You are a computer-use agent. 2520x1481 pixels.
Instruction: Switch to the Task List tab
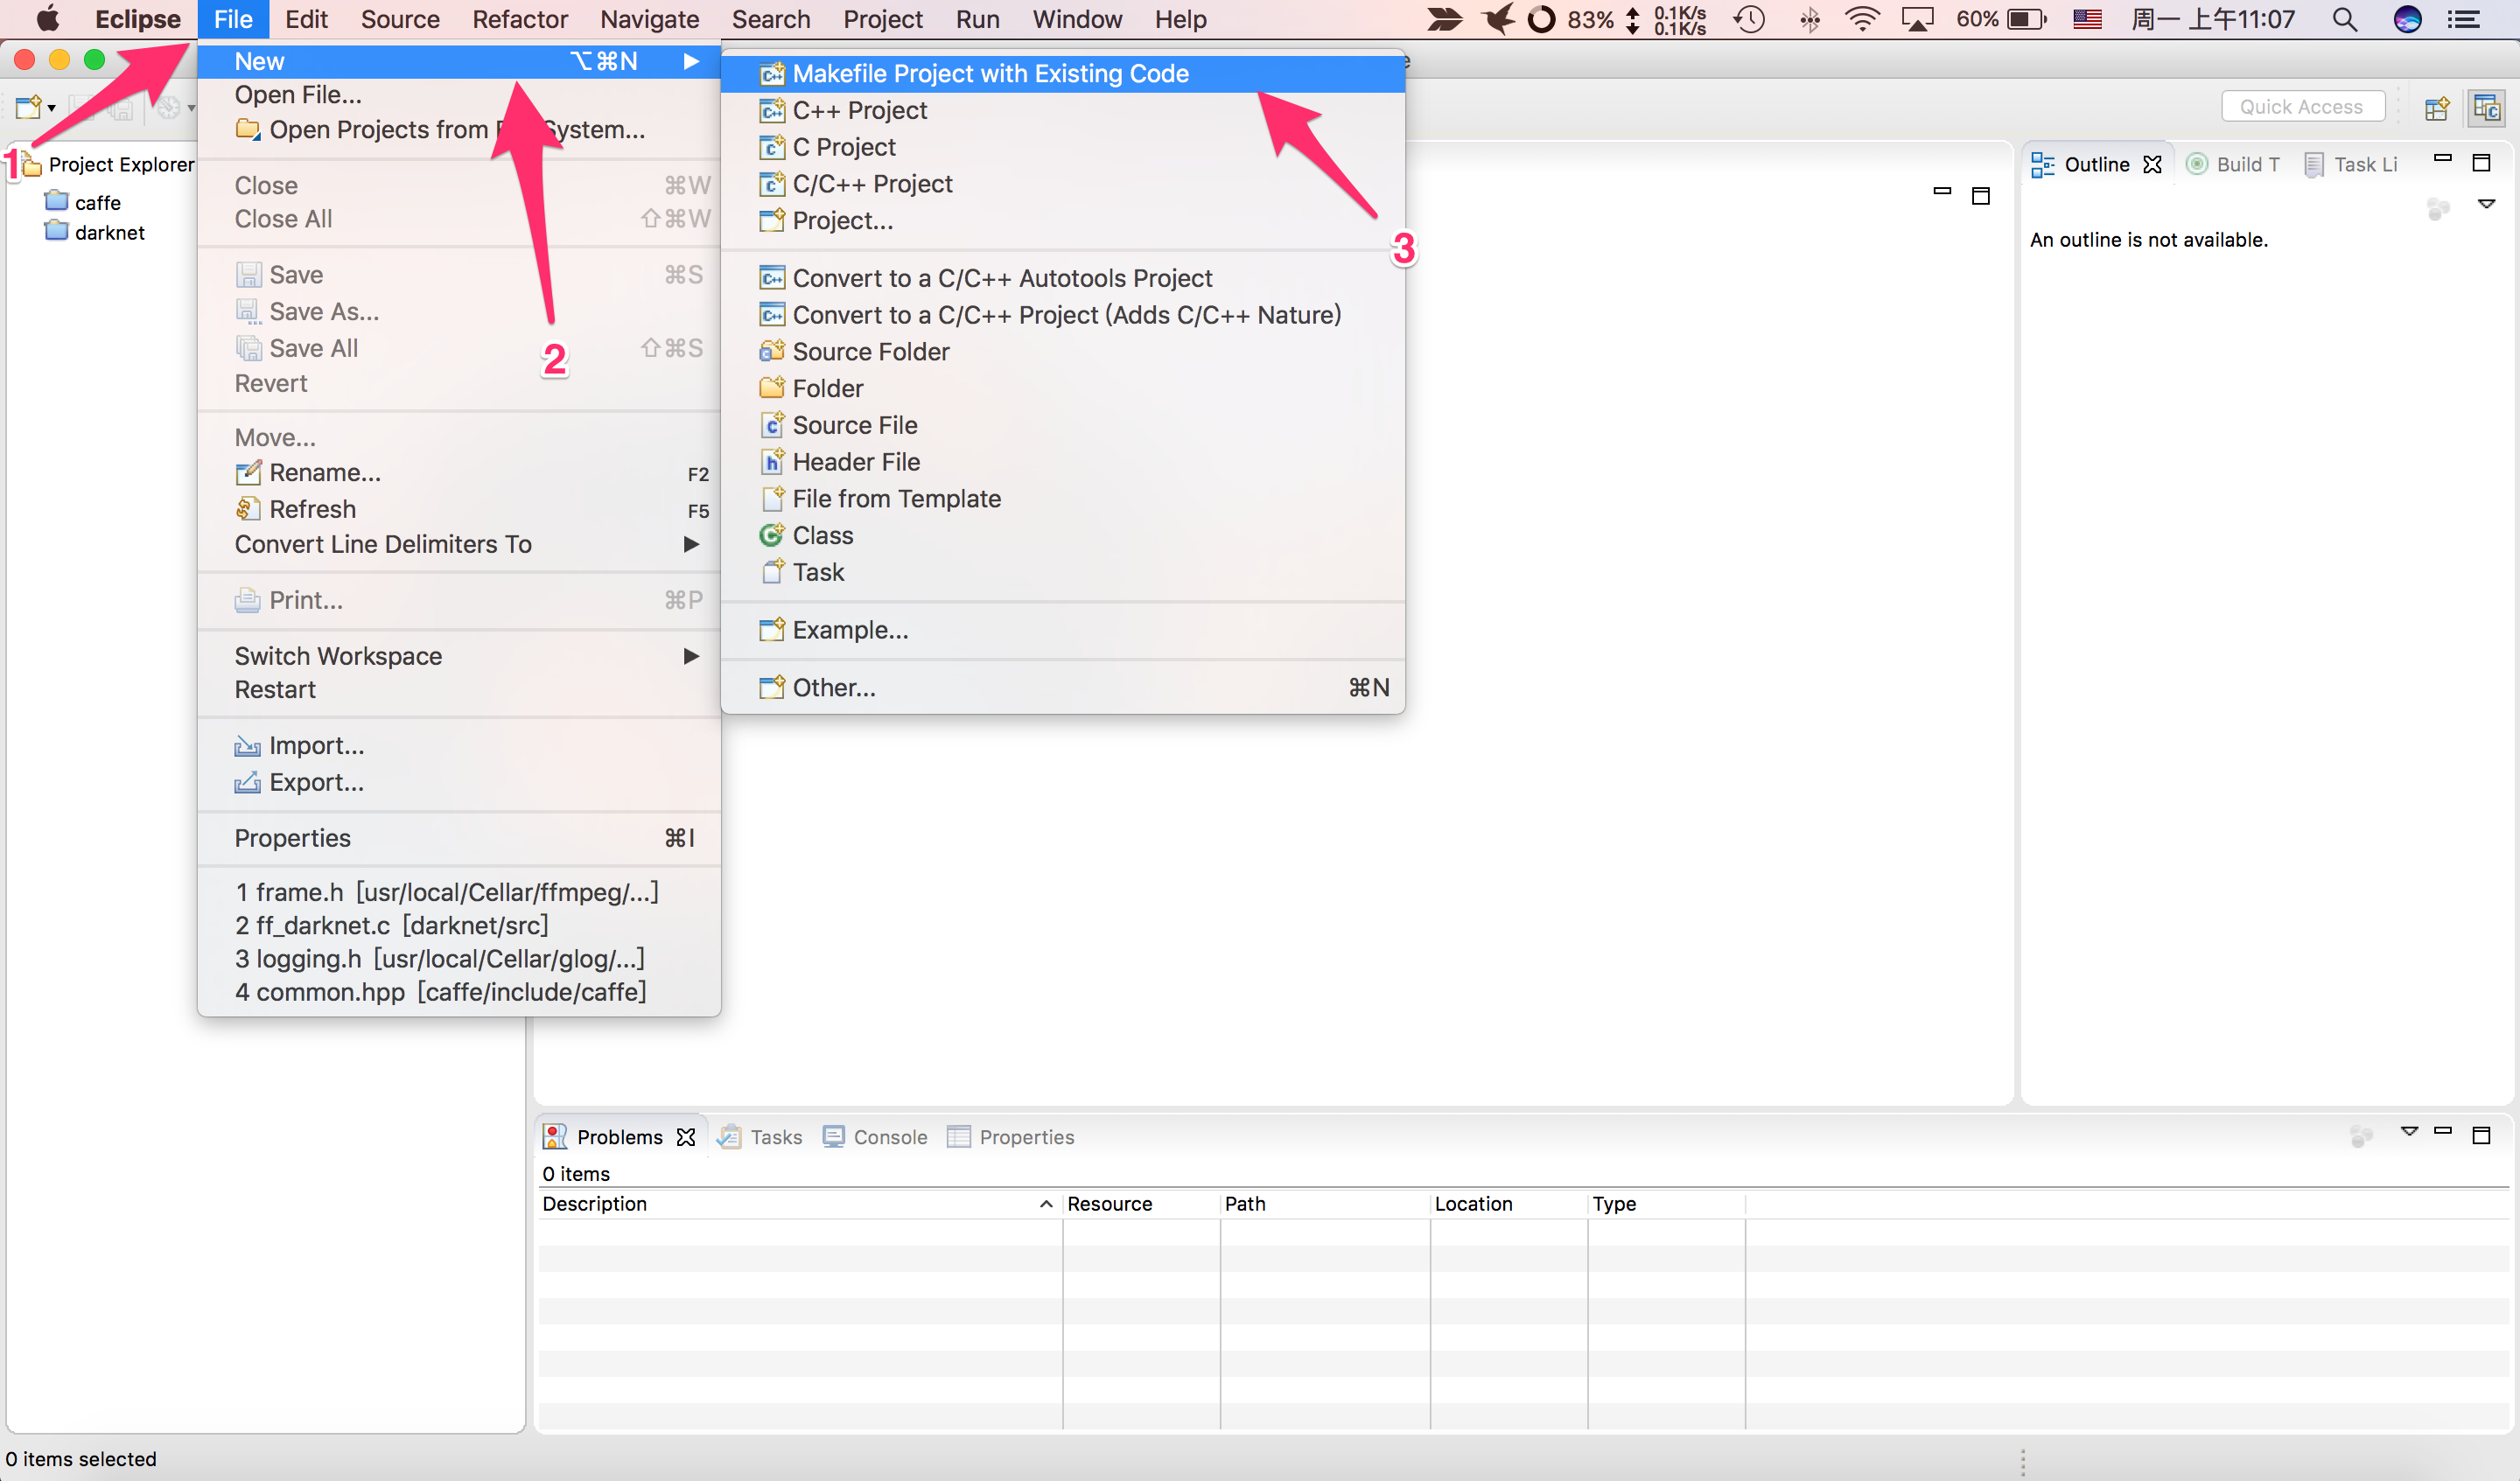click(2351, 165)
